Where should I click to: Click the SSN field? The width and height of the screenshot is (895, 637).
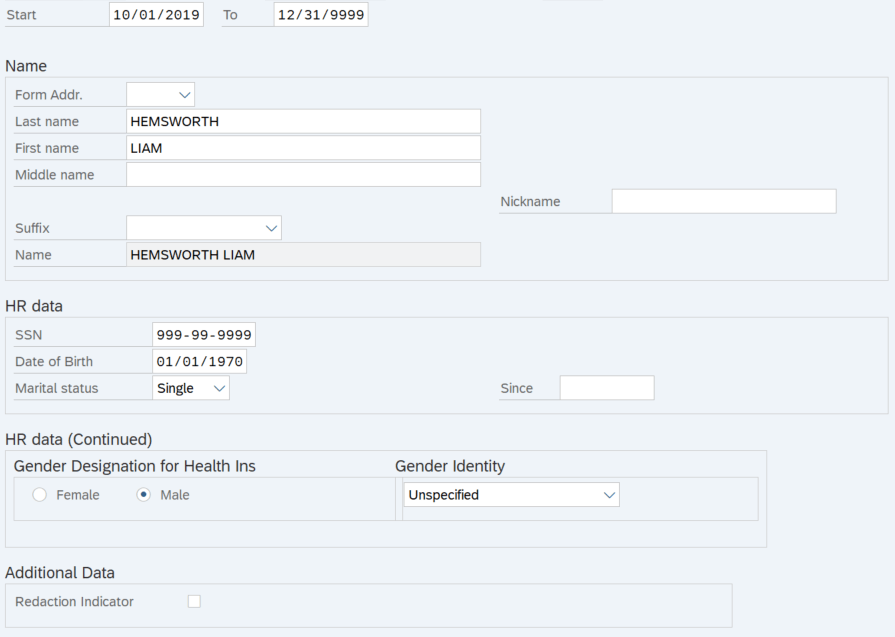click(203, 334)
